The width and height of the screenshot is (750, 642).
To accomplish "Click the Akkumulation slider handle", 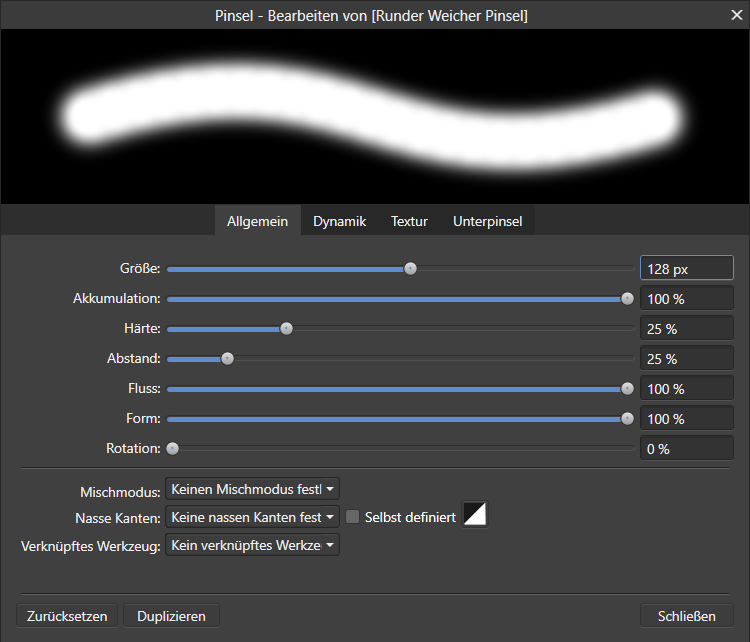I will tap(627, 299).
